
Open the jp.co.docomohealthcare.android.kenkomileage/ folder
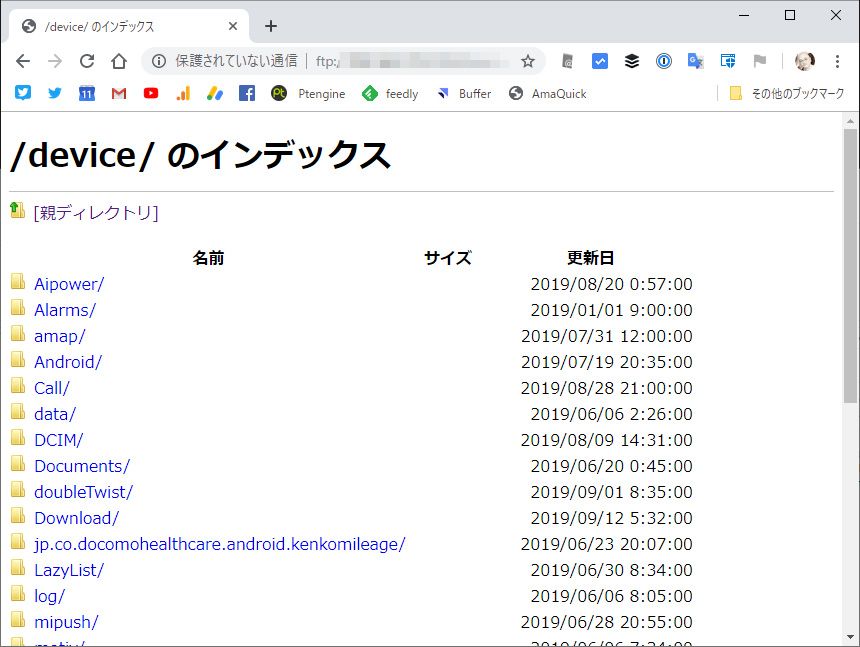(219, 544)
